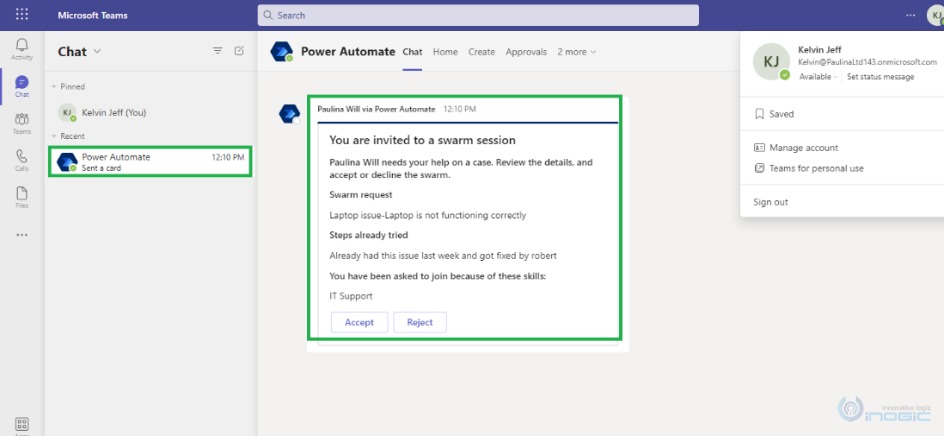
Task: Click in the Search box
Action: click(x=478, y=15)
